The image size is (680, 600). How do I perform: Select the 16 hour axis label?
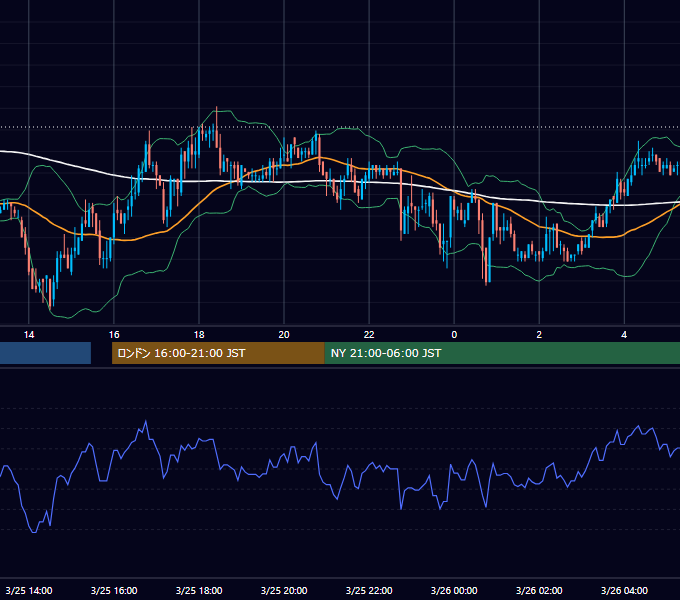[x=114, y=335]
